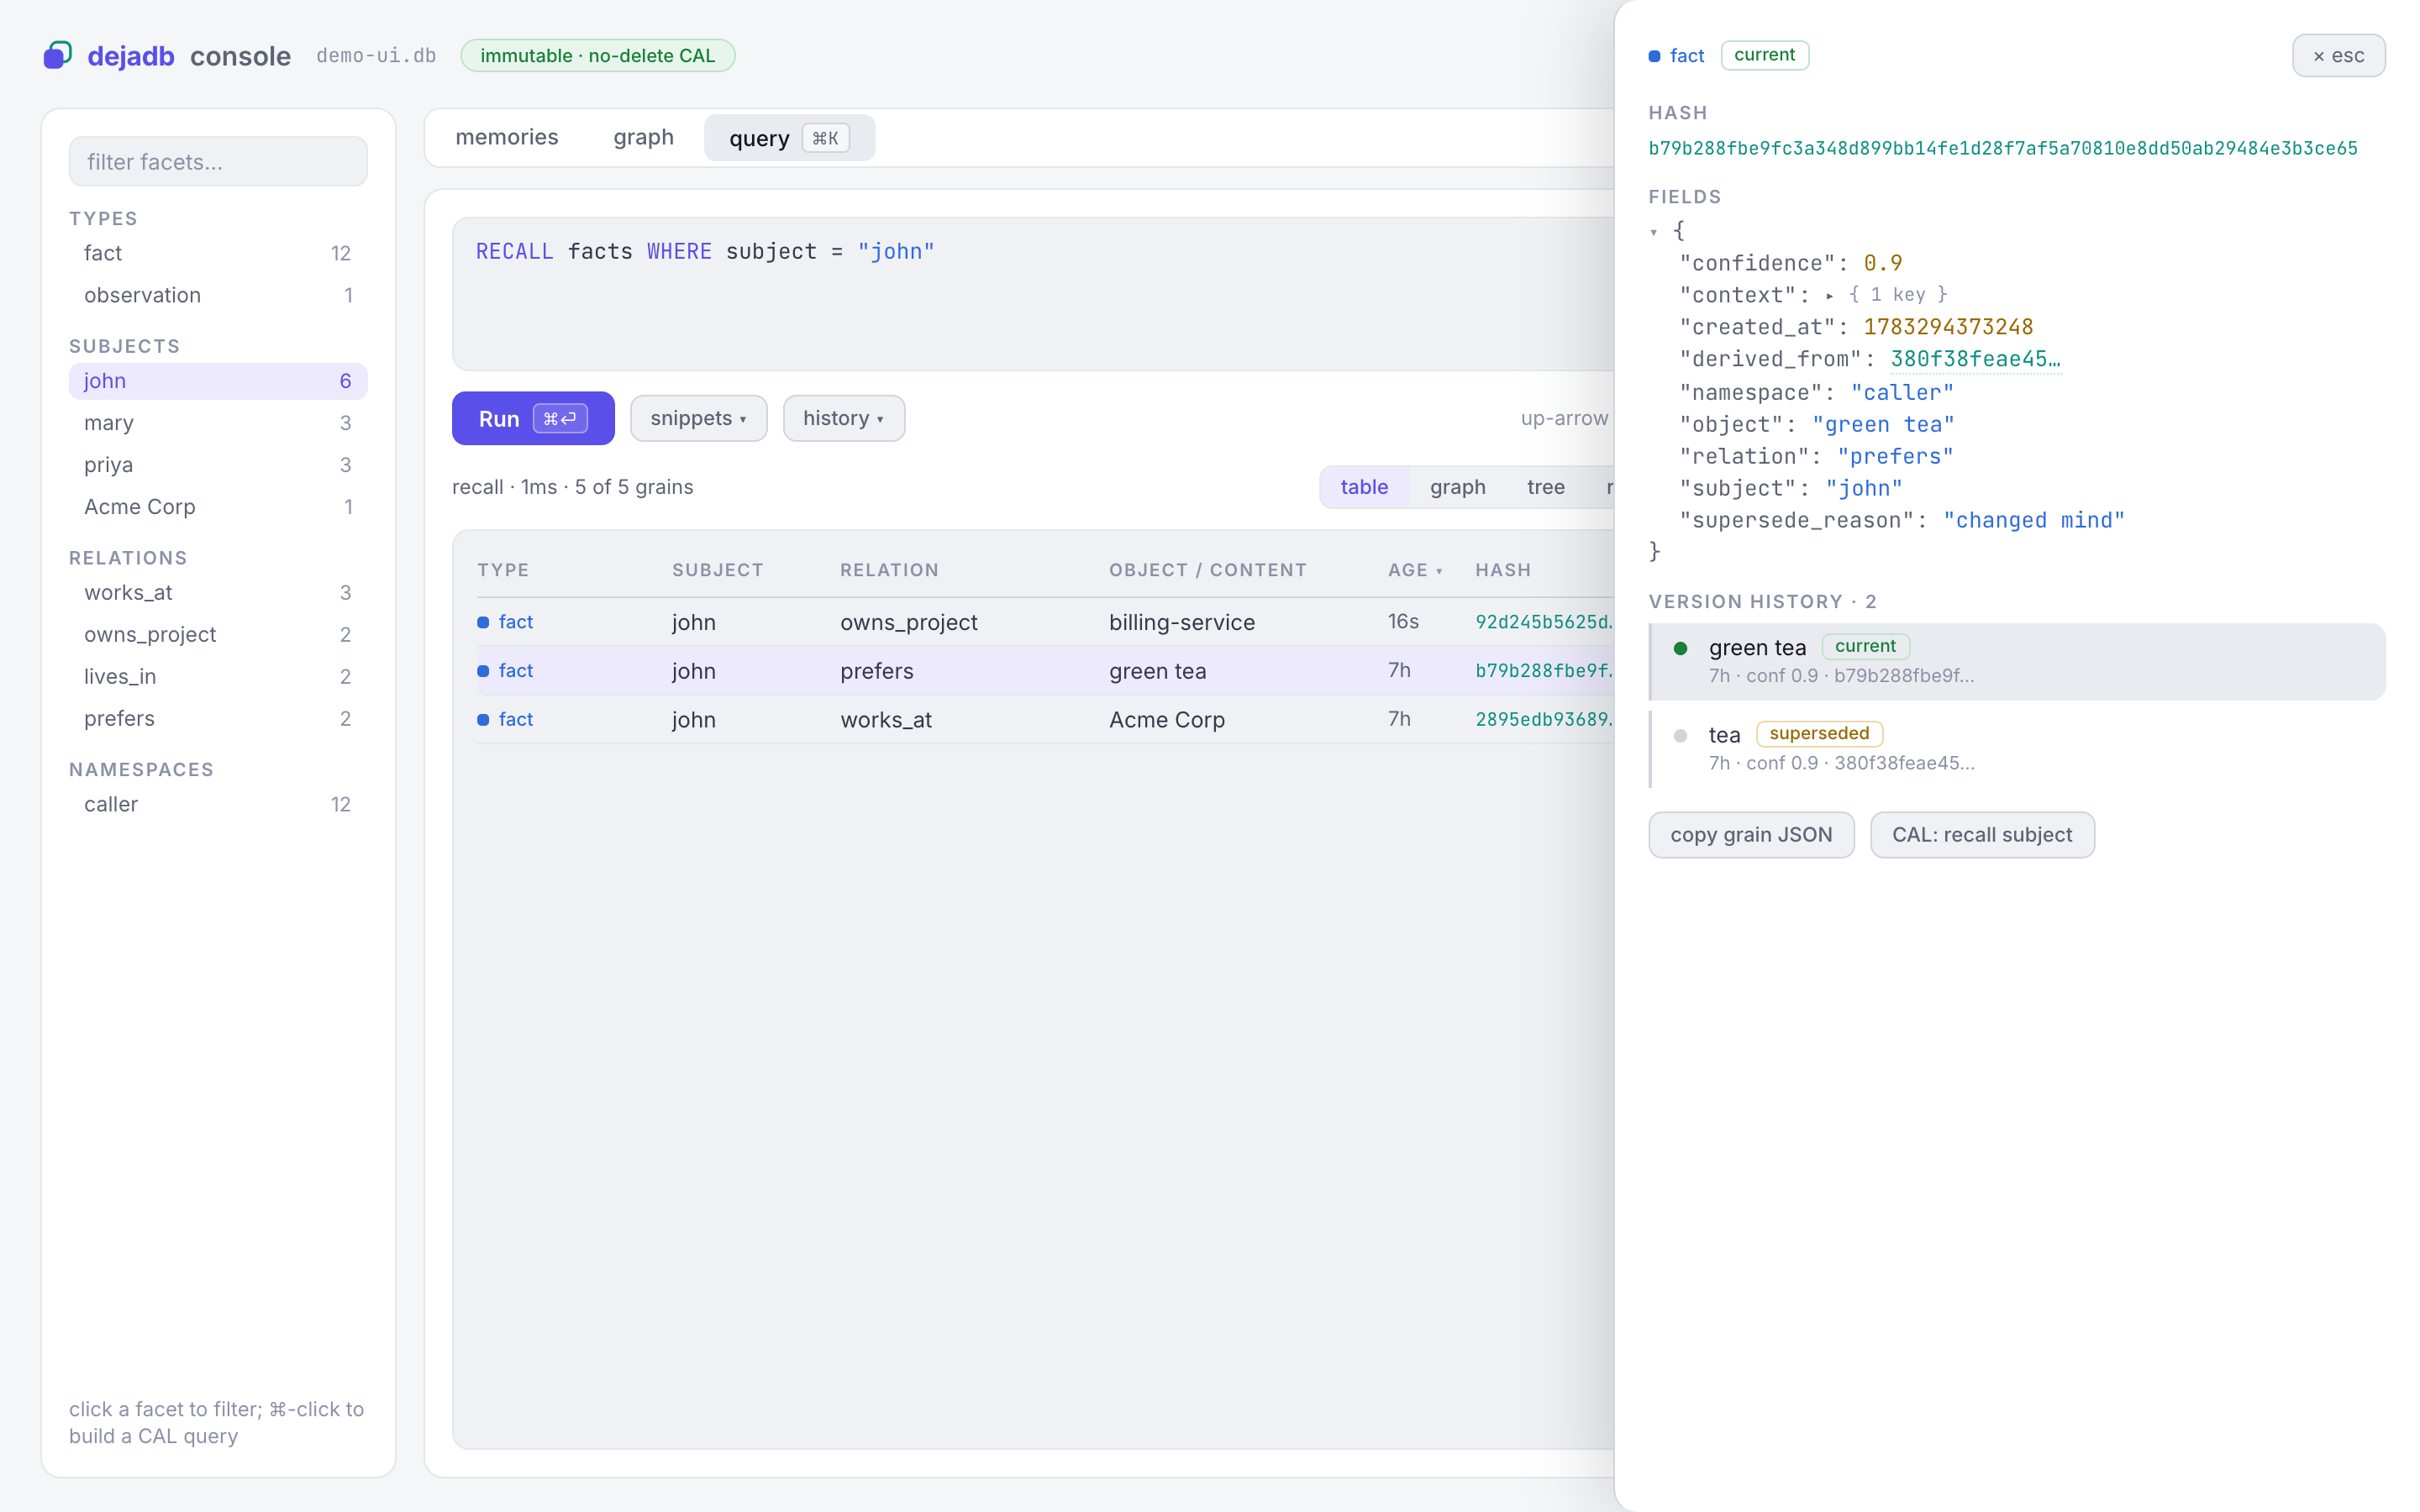Click the demo-ui.db database name
Viewport: 2420px width, 1512px height.
[376, 56]
